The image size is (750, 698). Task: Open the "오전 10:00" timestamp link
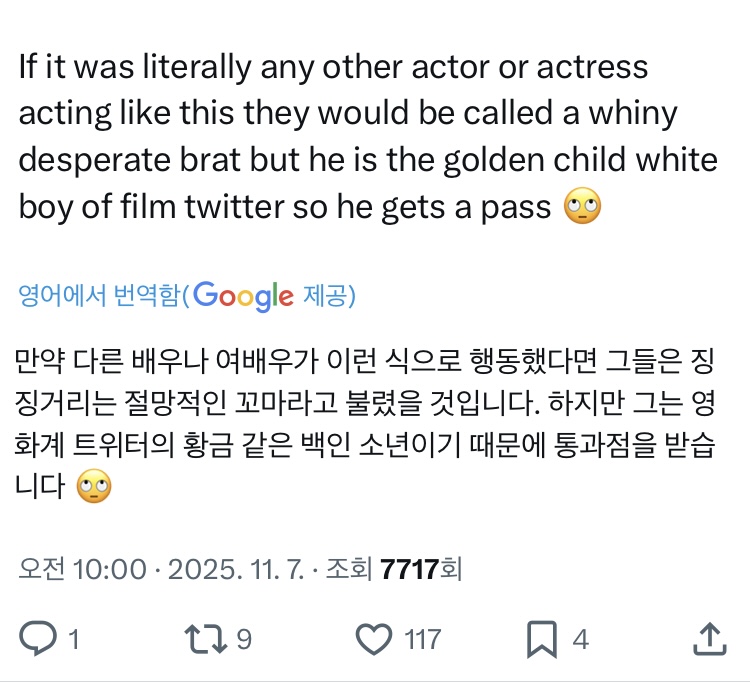click(82, 569)
